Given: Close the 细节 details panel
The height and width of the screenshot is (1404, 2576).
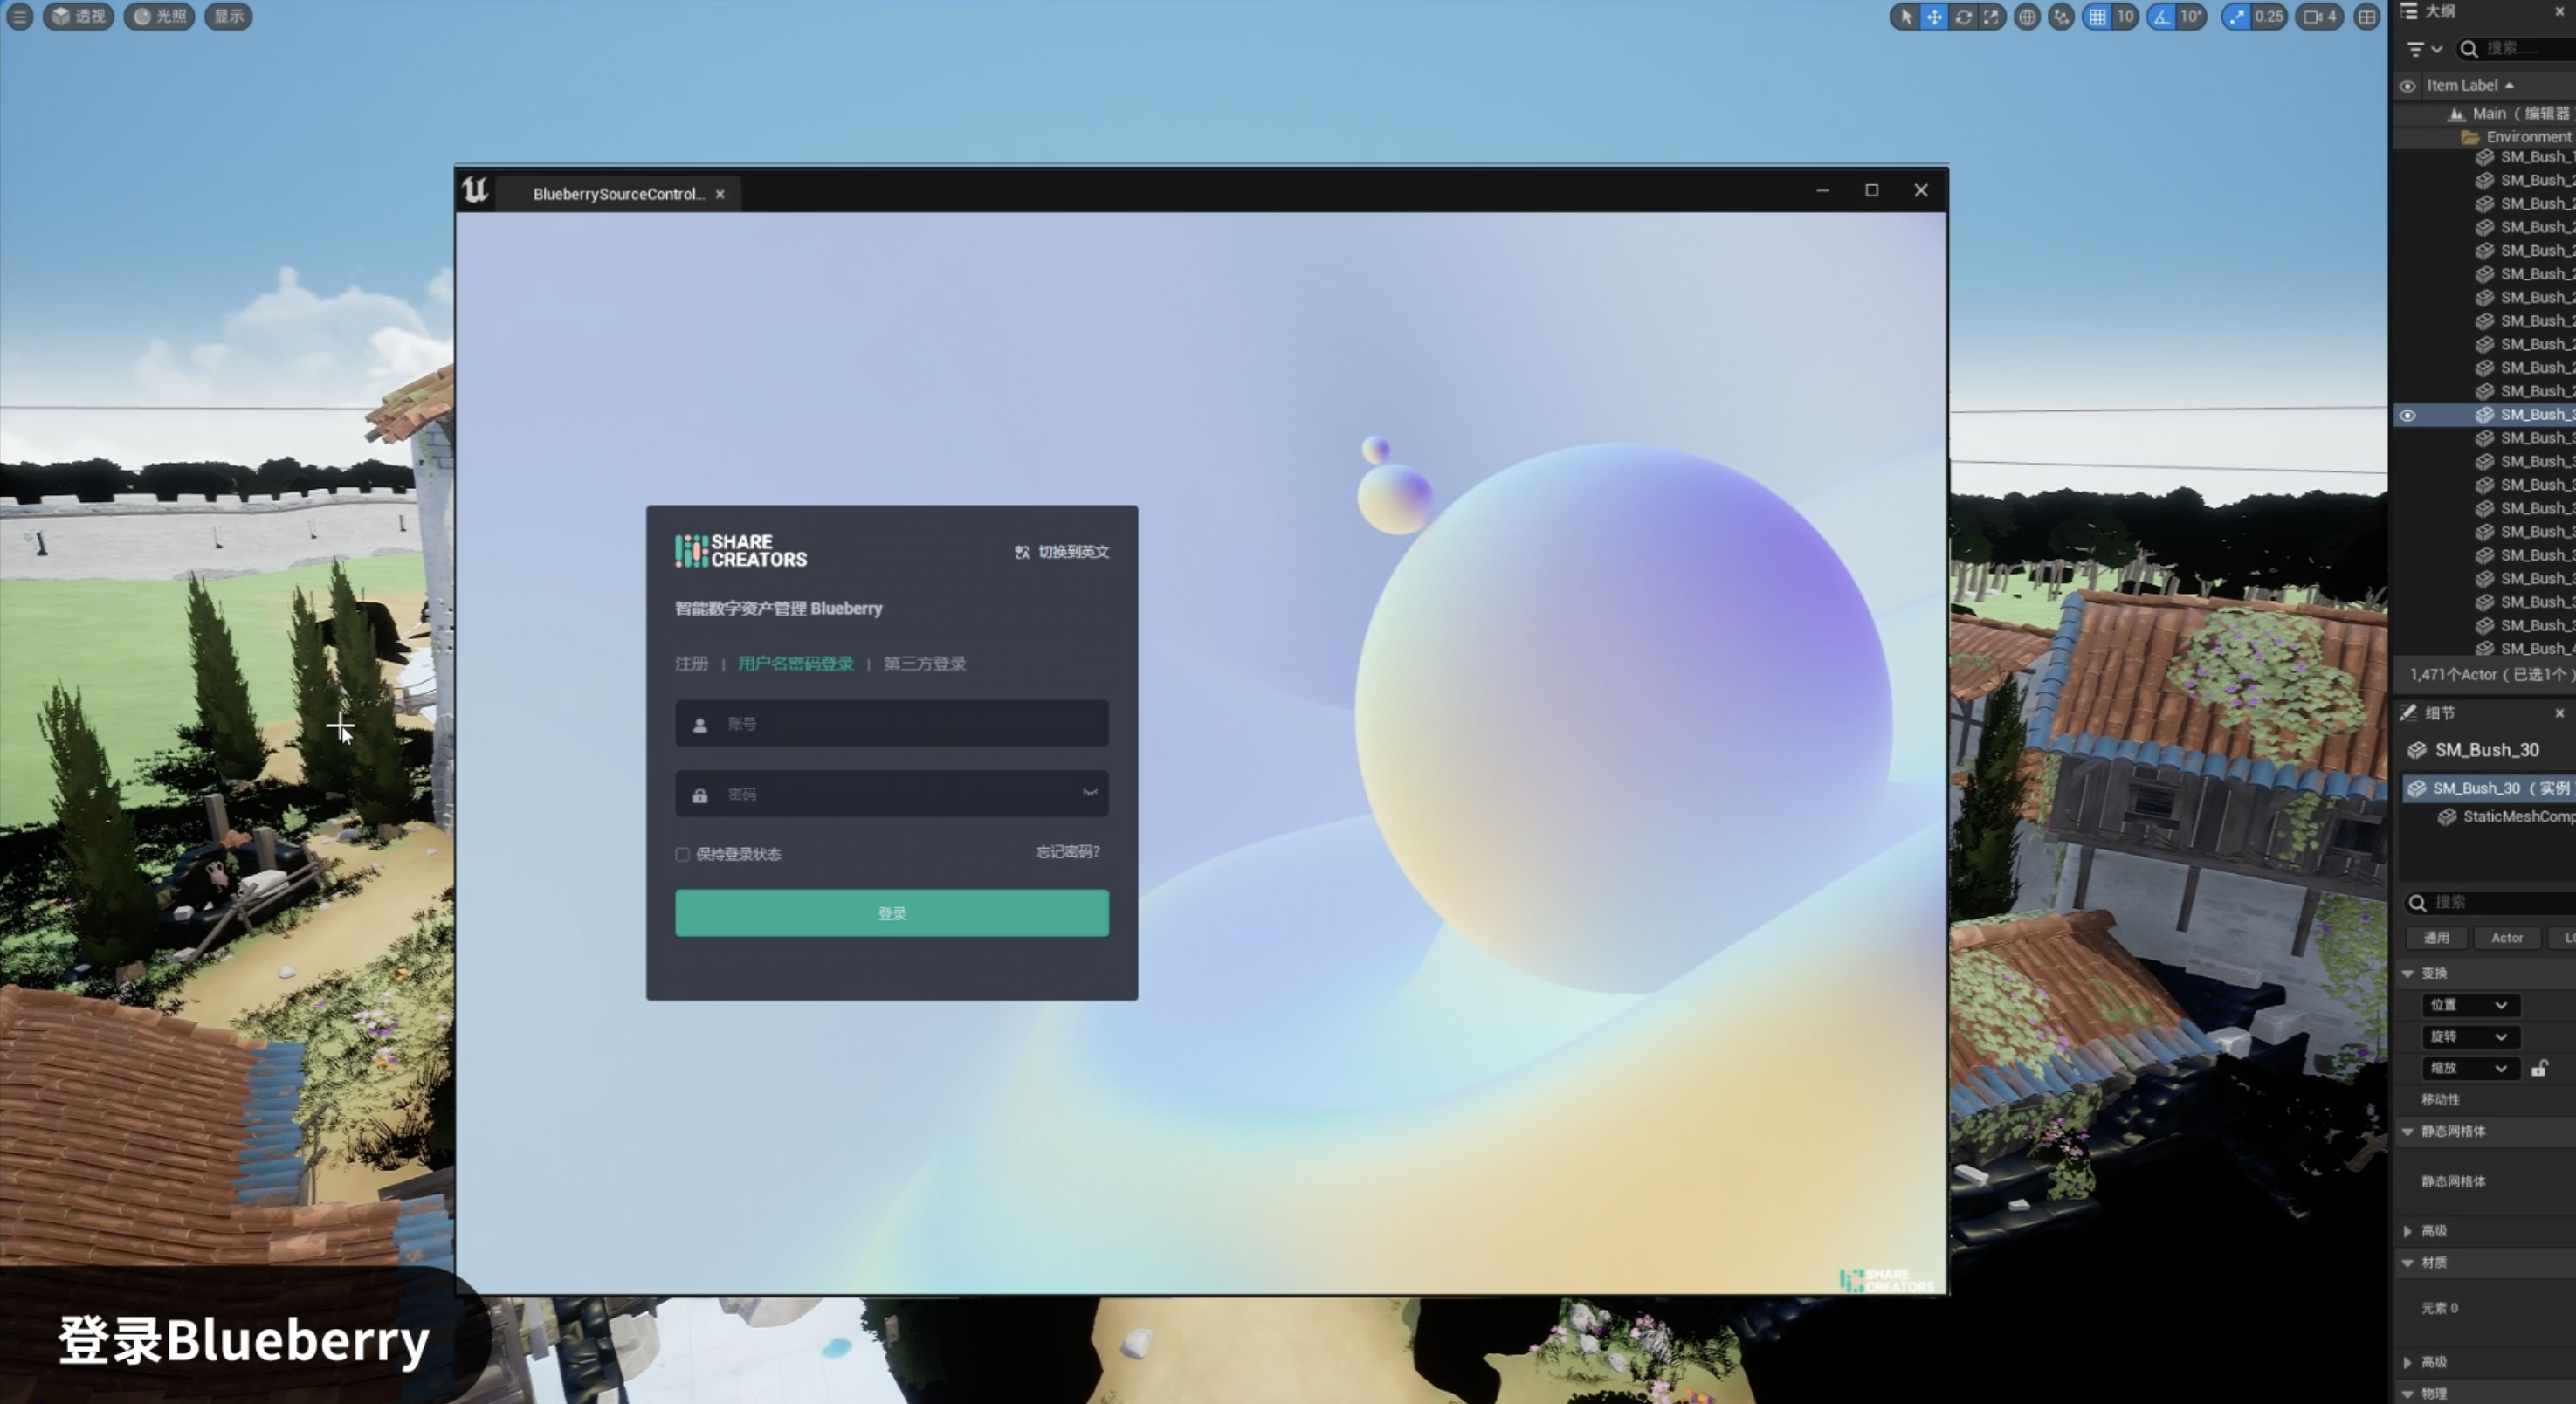Looking at the screenshot, I should click(2559, 713).
